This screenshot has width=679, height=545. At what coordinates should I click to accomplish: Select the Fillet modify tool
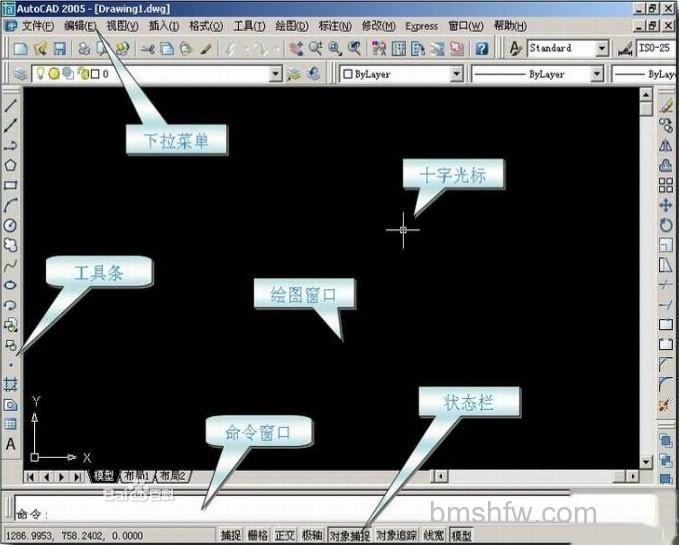[666, 384]
